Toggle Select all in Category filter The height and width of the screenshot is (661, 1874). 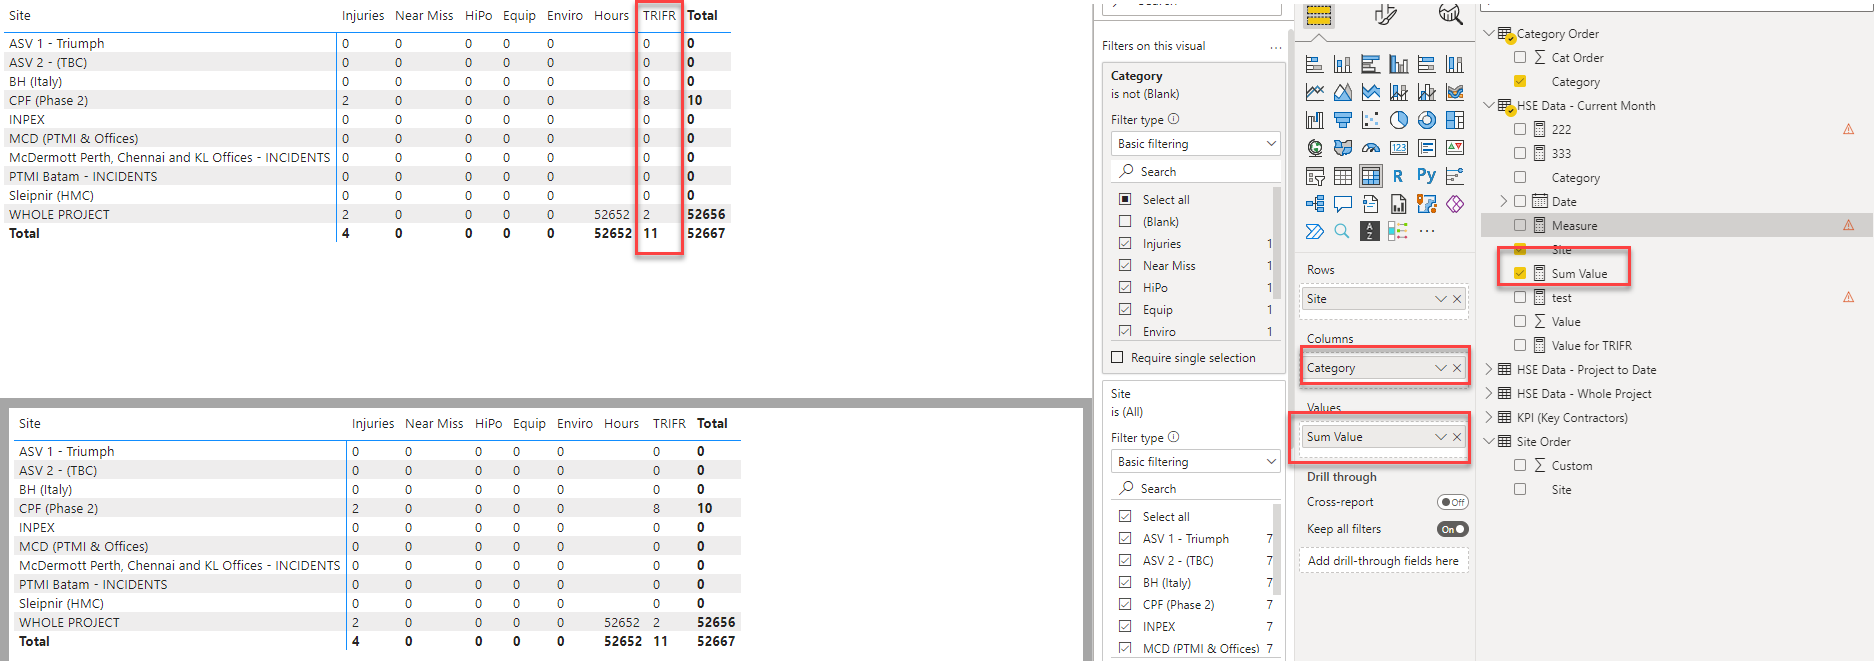(x=1125, y=199)
